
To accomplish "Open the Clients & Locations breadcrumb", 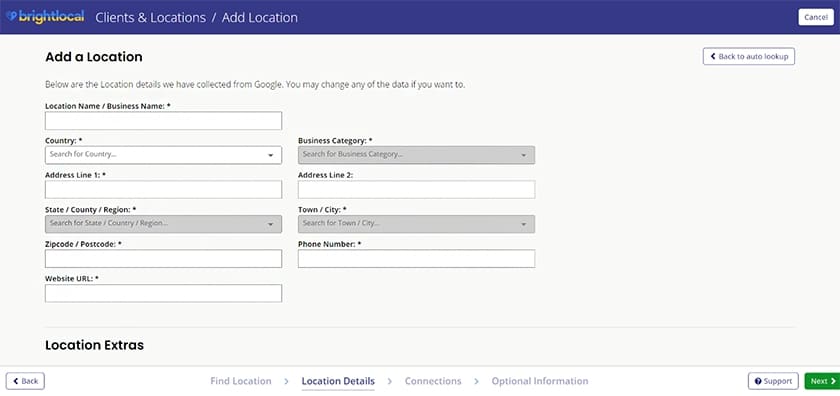I will tap(151, 17).
